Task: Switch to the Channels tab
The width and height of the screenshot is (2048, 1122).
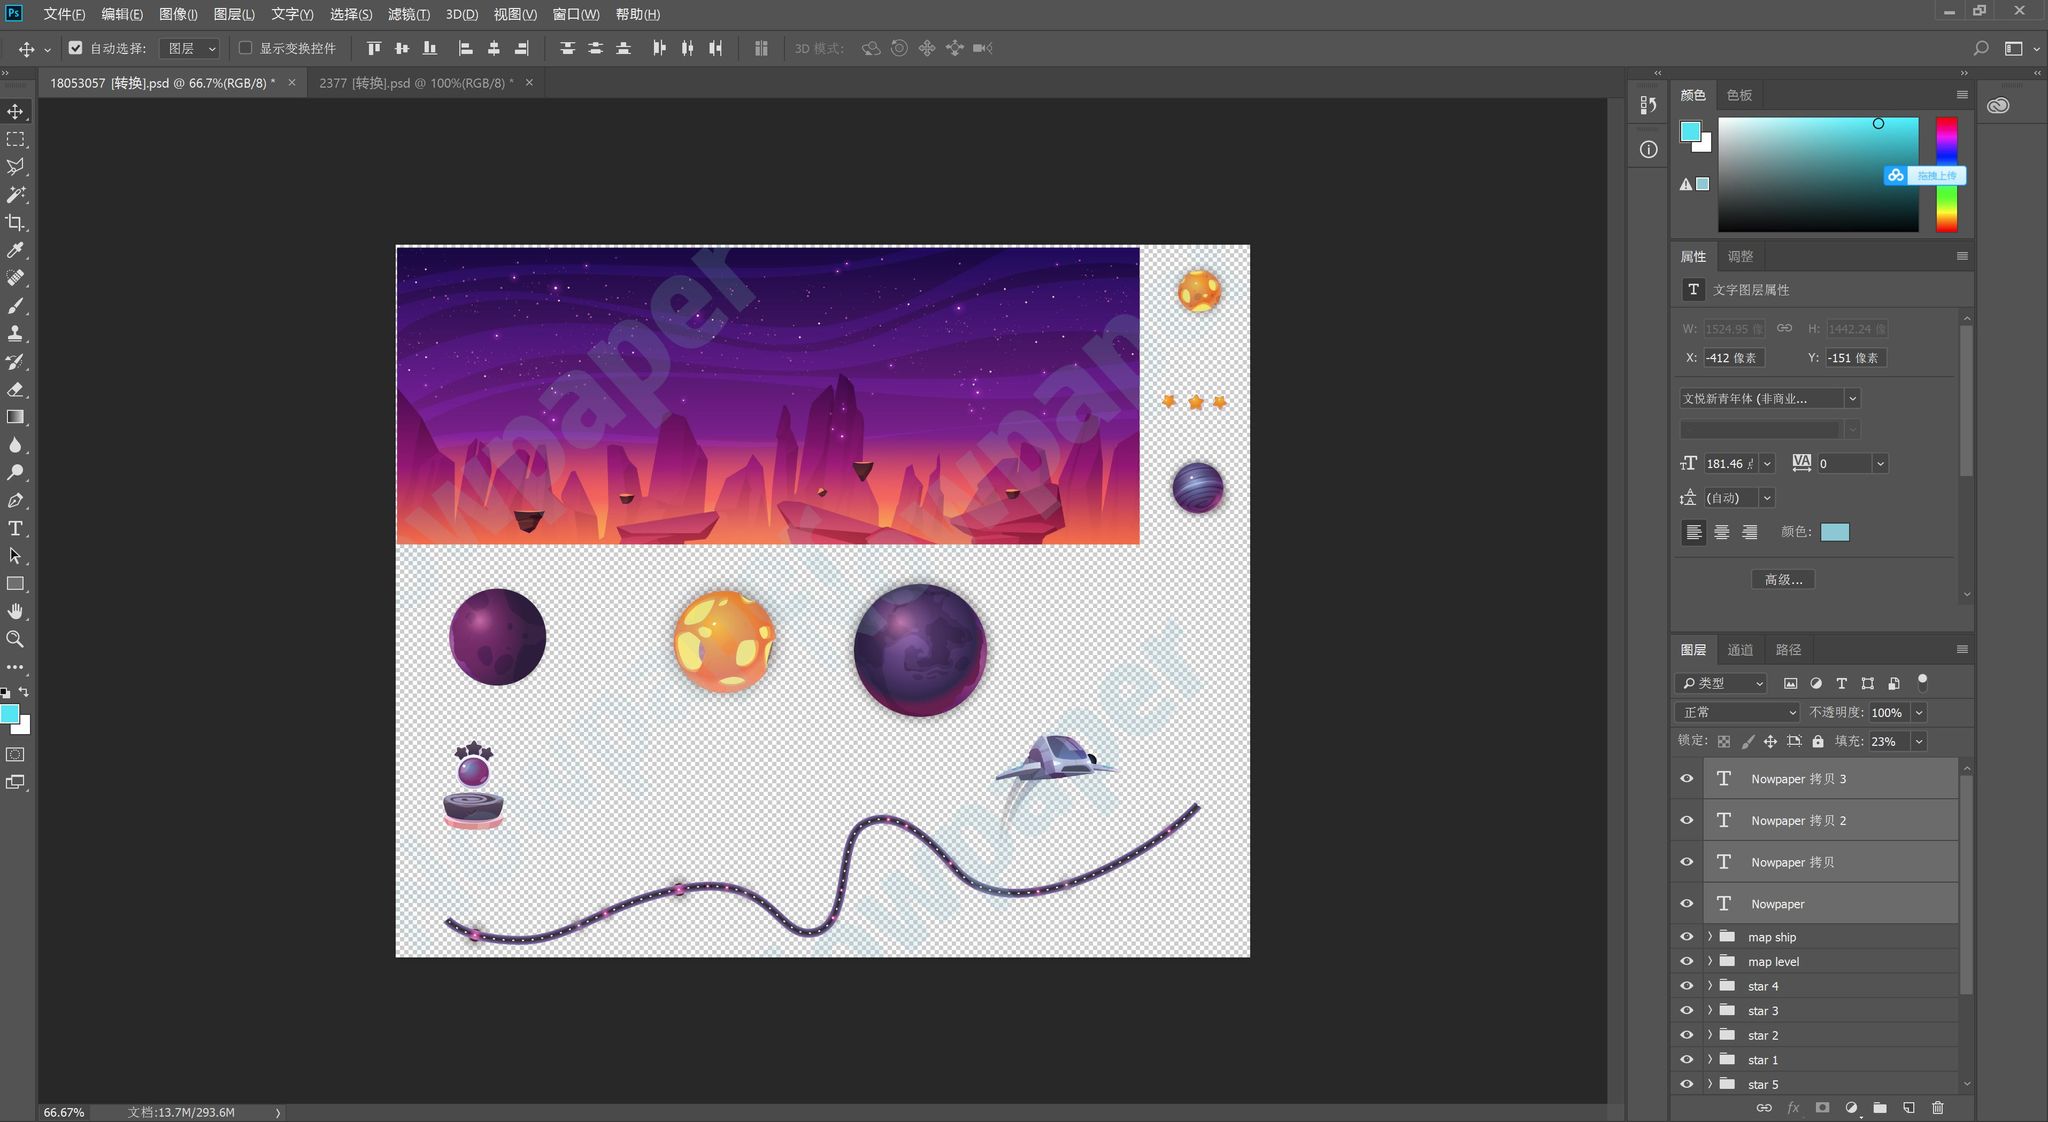Action: (x=1740, y=650)
